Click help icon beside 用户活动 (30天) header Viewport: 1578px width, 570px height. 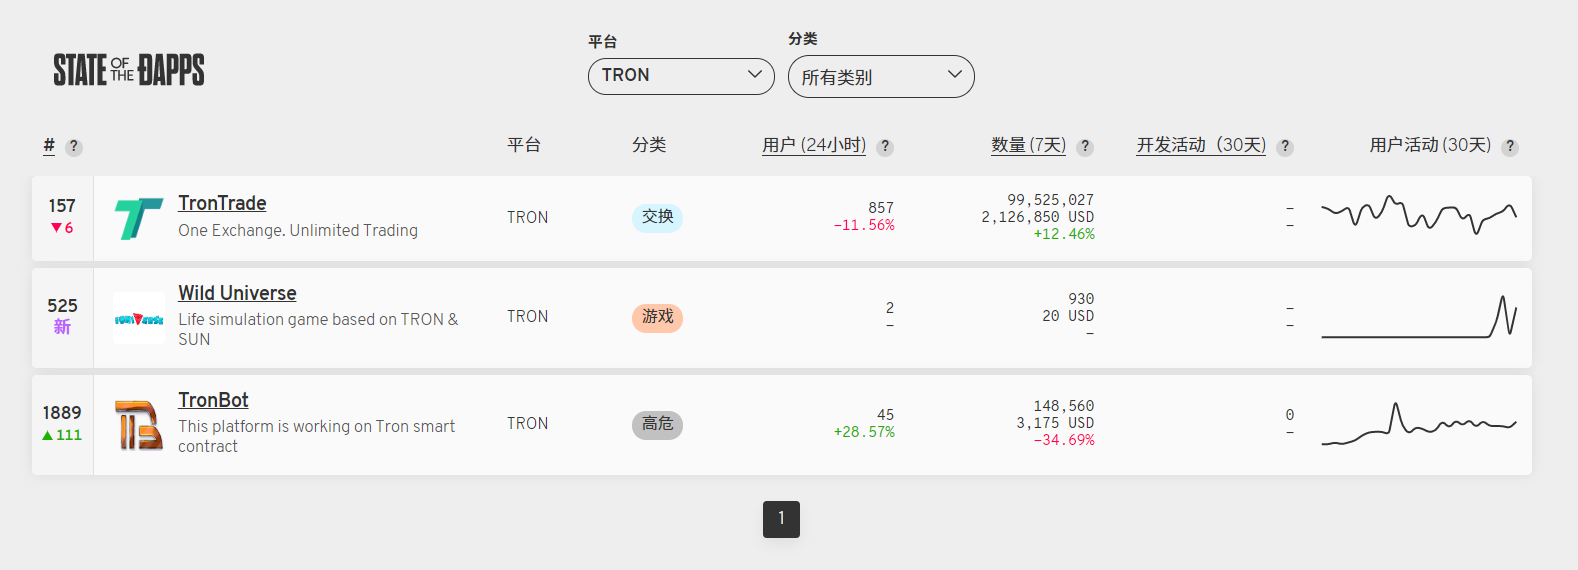click(x=1510, y=147)
